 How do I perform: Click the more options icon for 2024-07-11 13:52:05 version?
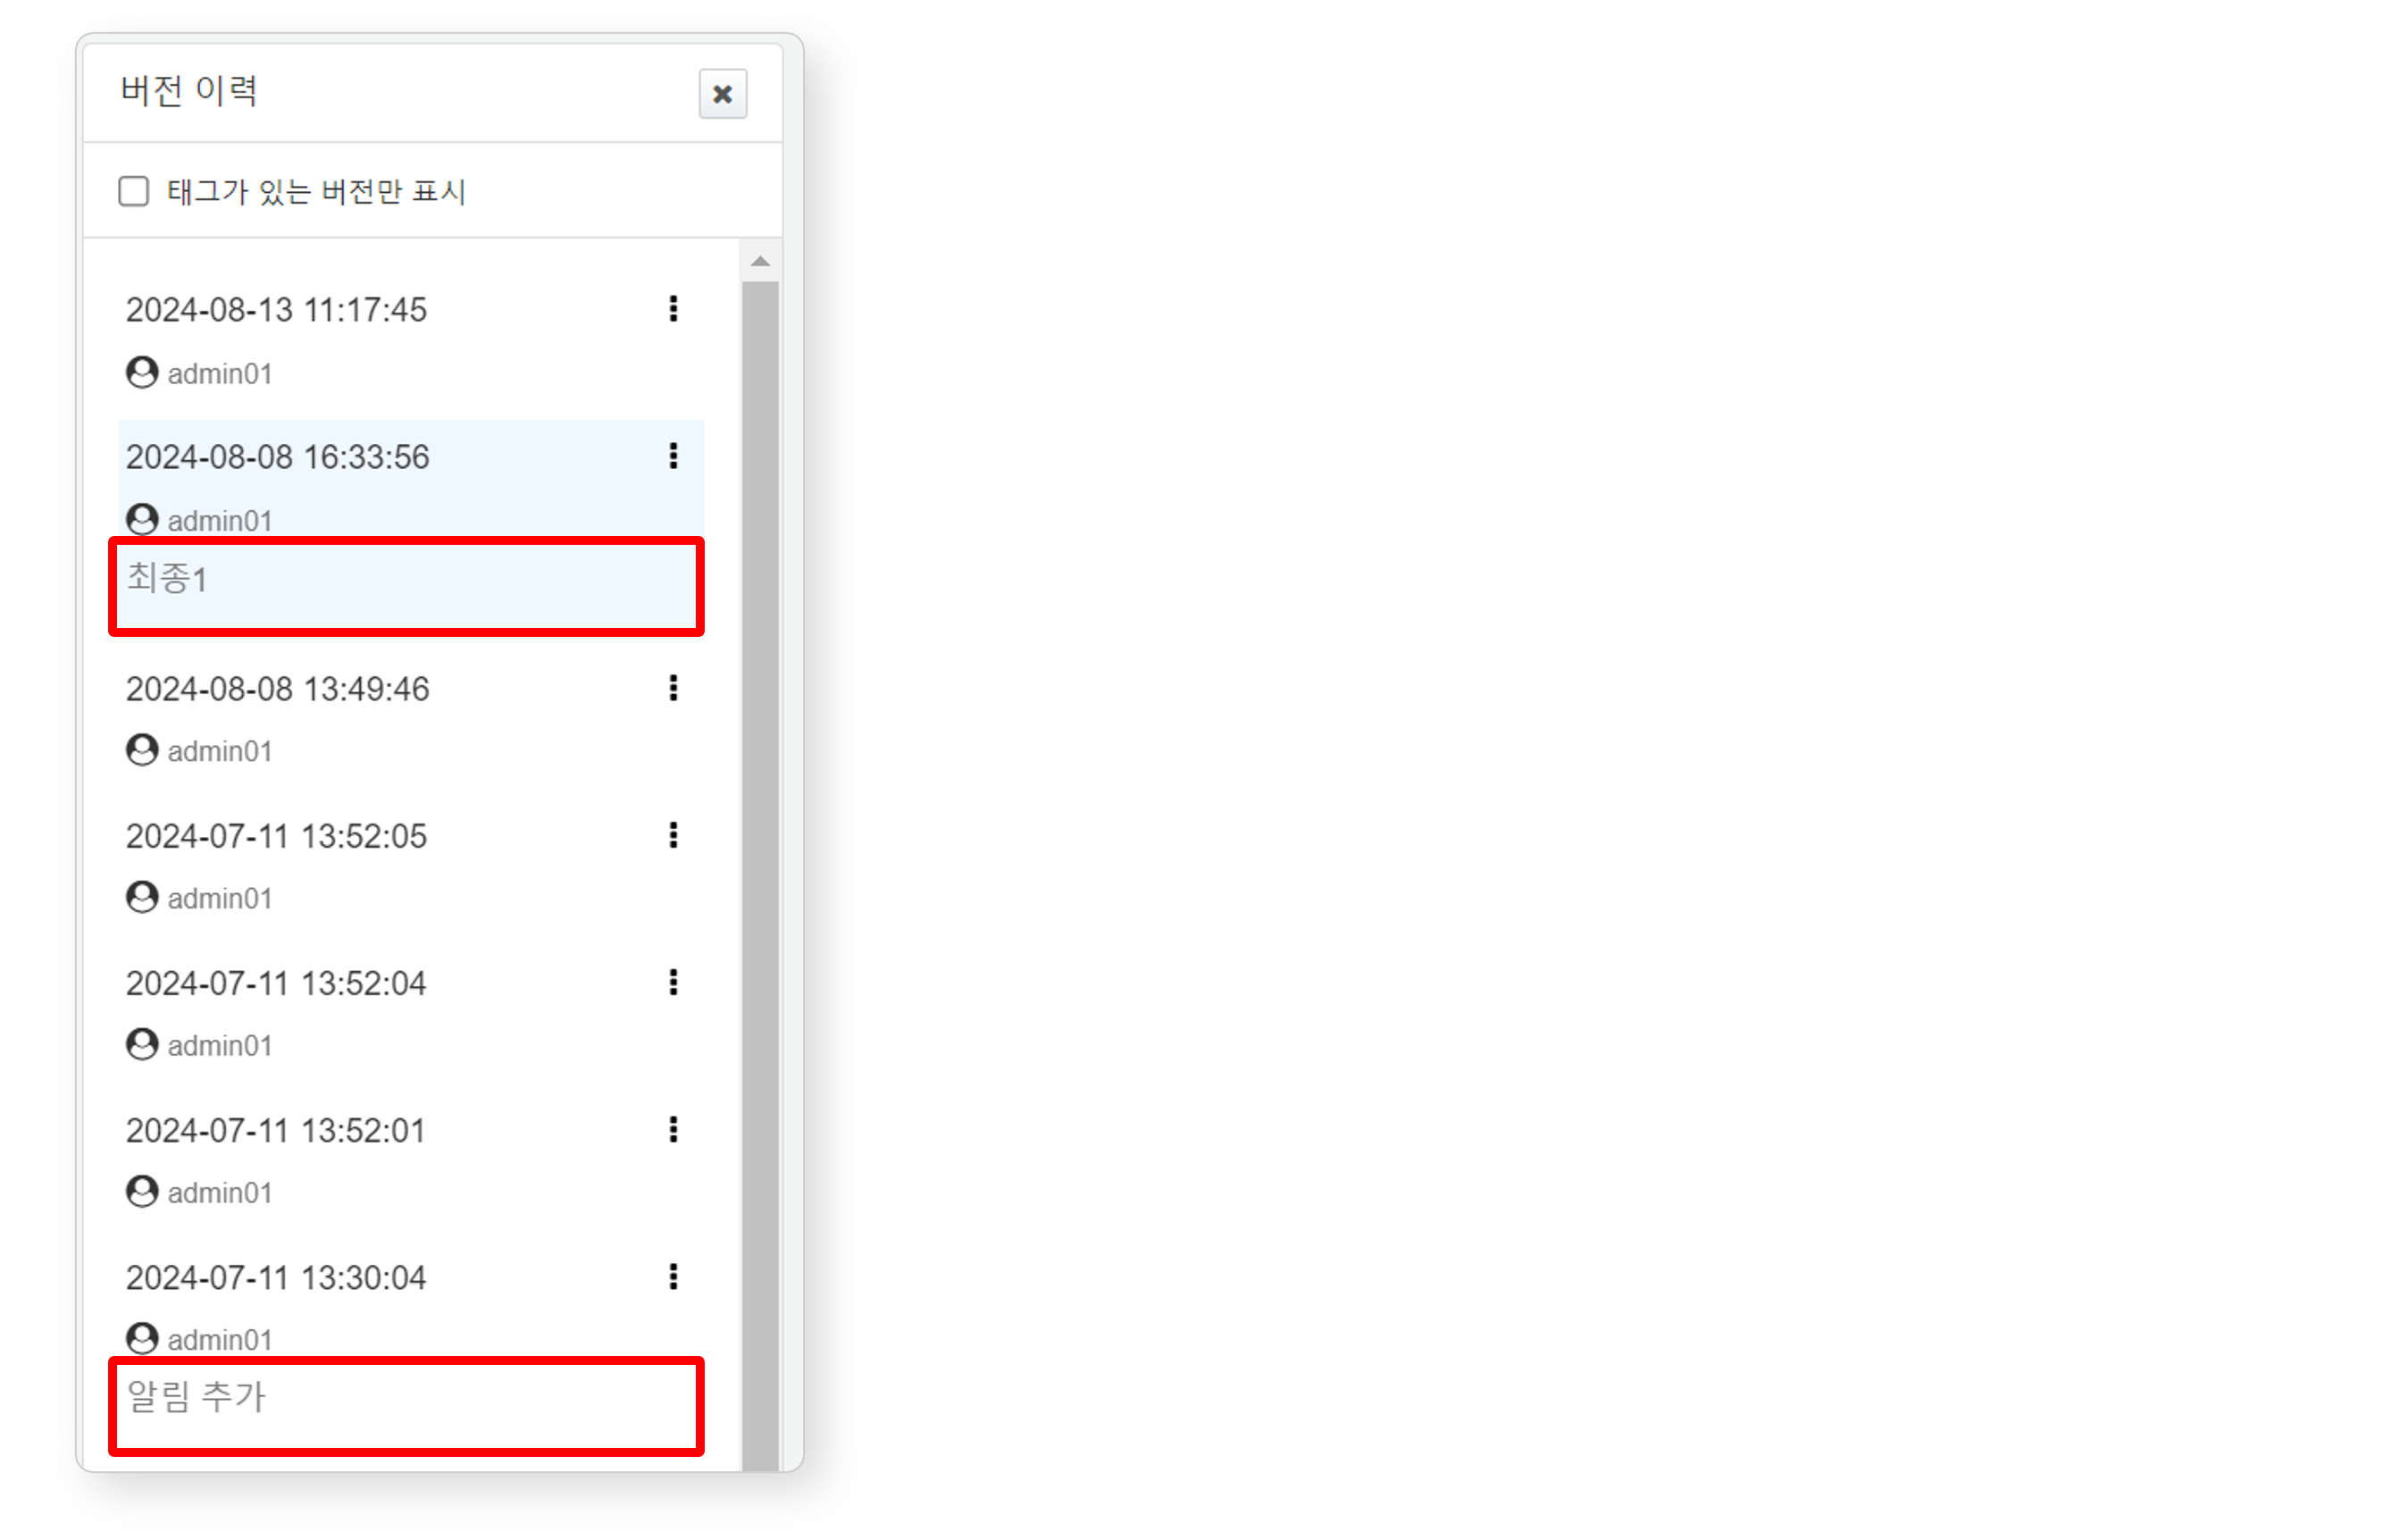pyautogui.click(x=675, y=833)
